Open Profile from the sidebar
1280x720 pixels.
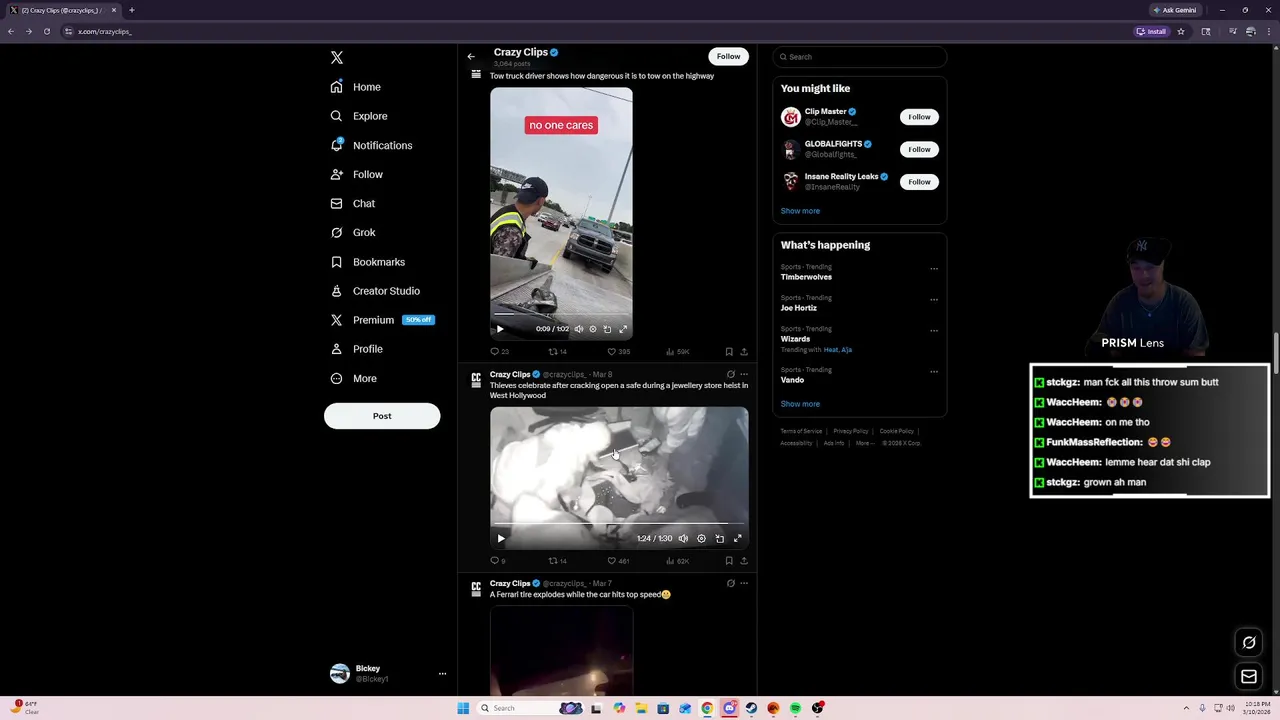pos(357,349)
